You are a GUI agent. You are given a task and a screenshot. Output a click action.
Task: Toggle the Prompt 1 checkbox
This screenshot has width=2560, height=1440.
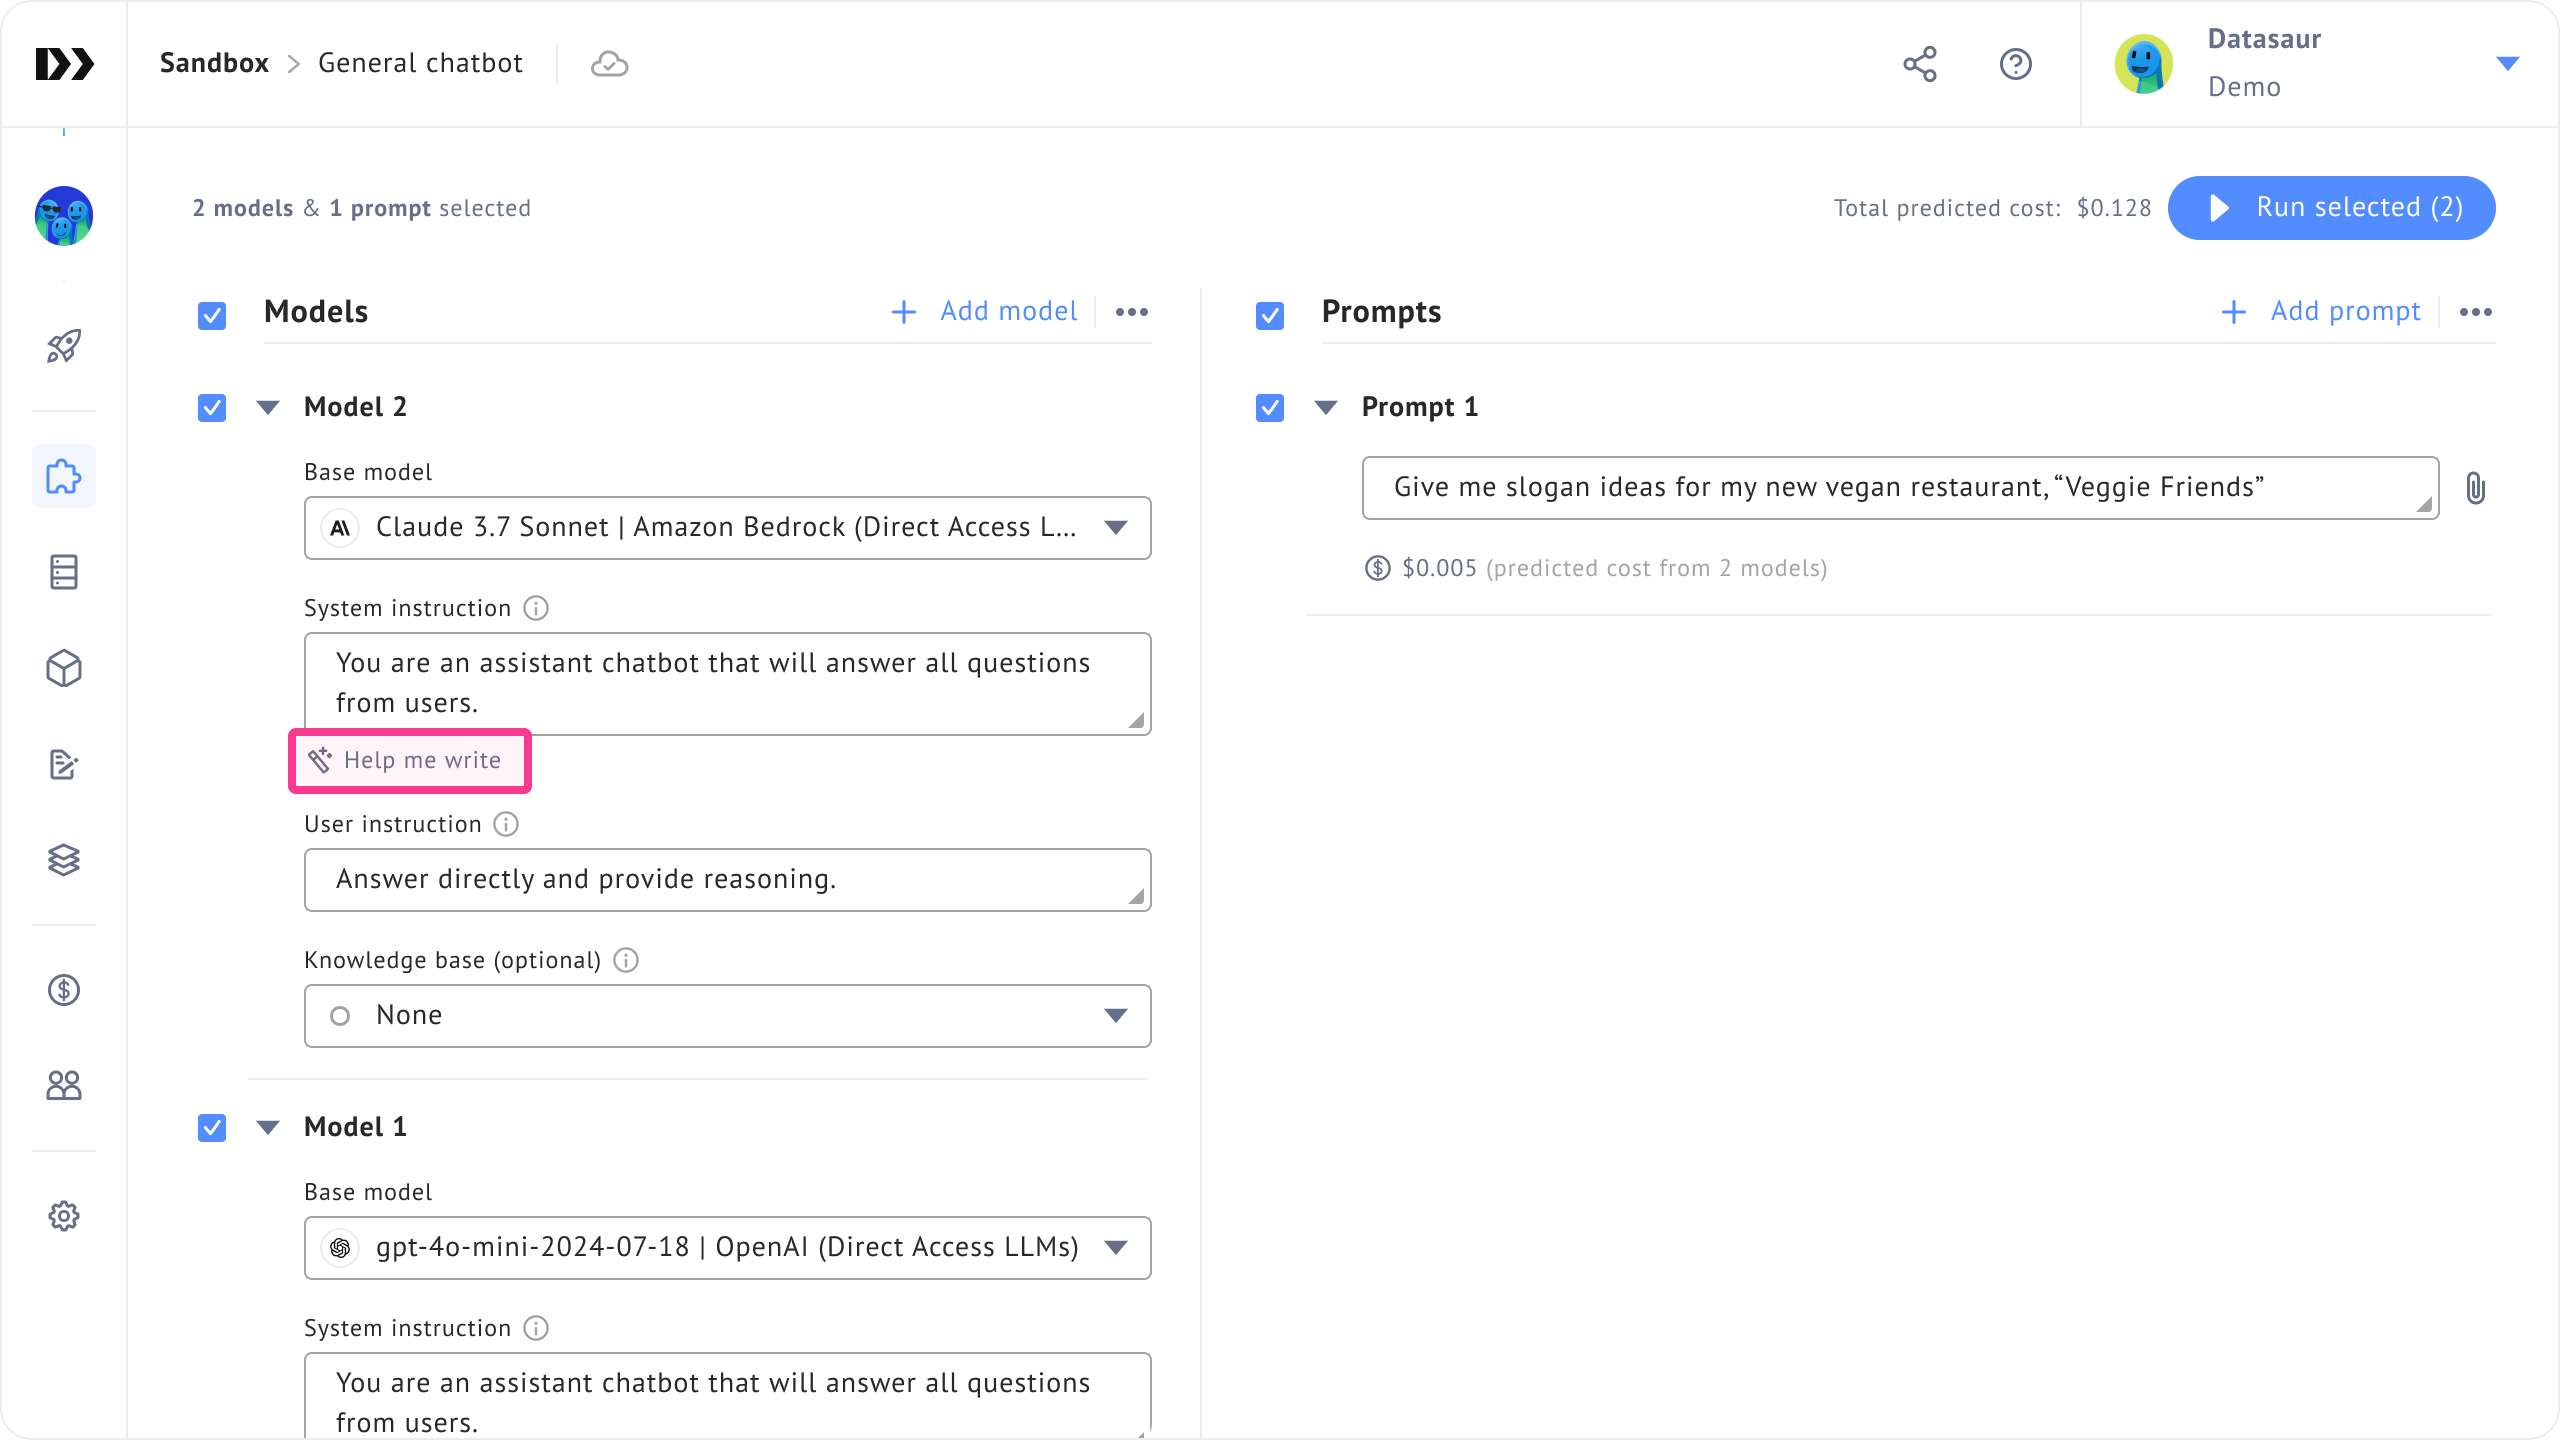(x=1270, y=408)
